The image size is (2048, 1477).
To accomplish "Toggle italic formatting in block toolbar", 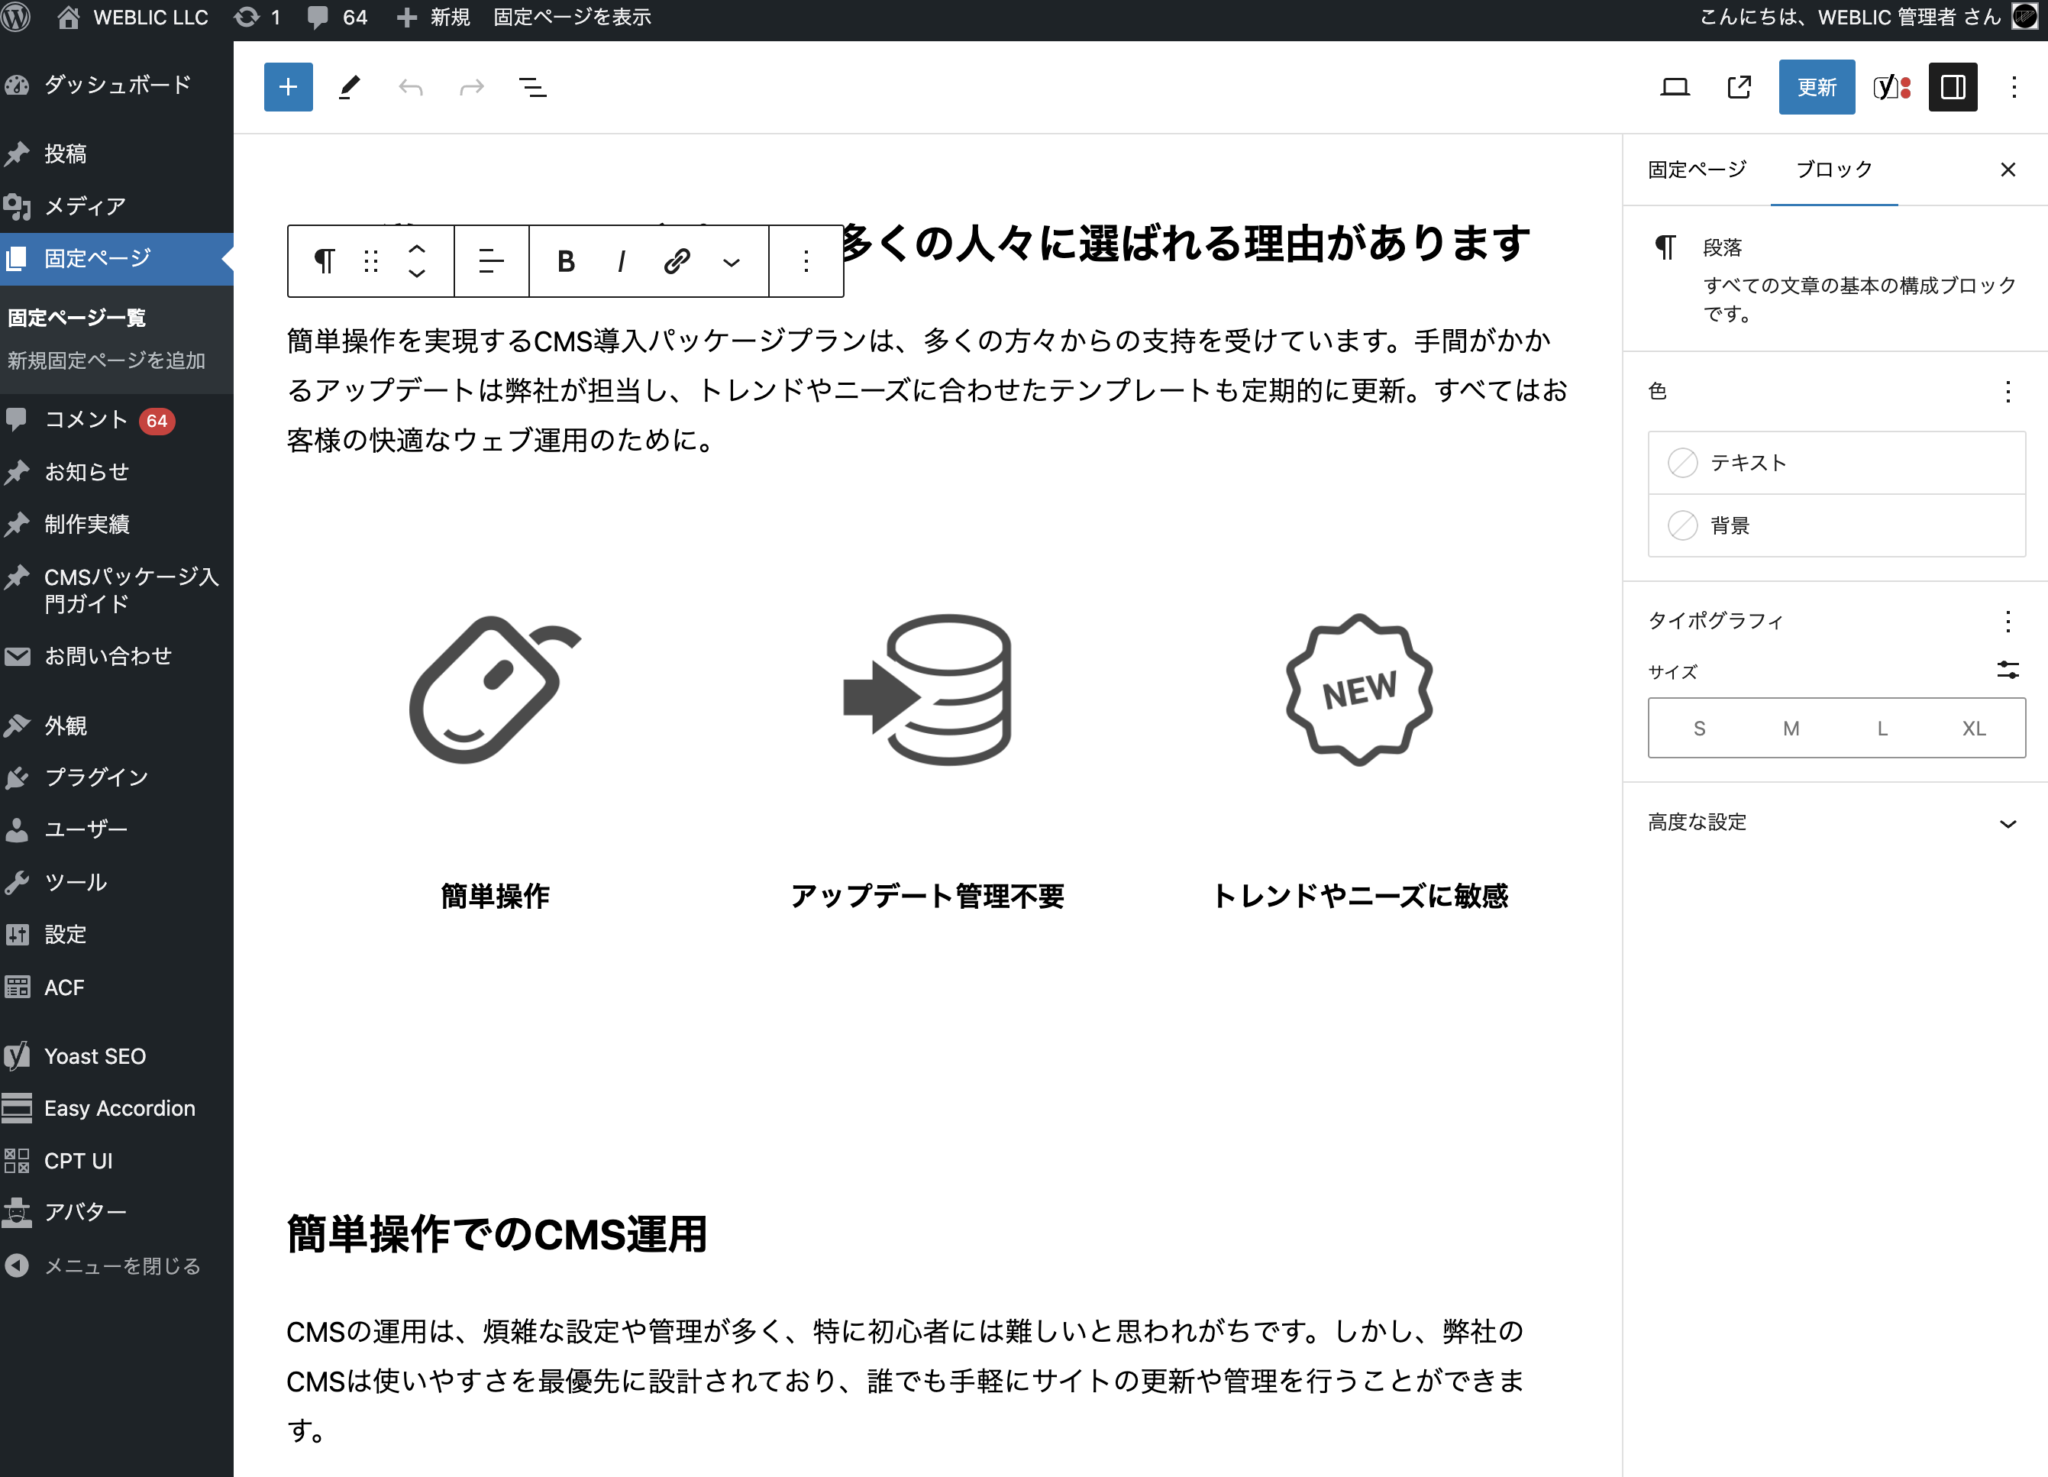I will [x=621, y=261].
